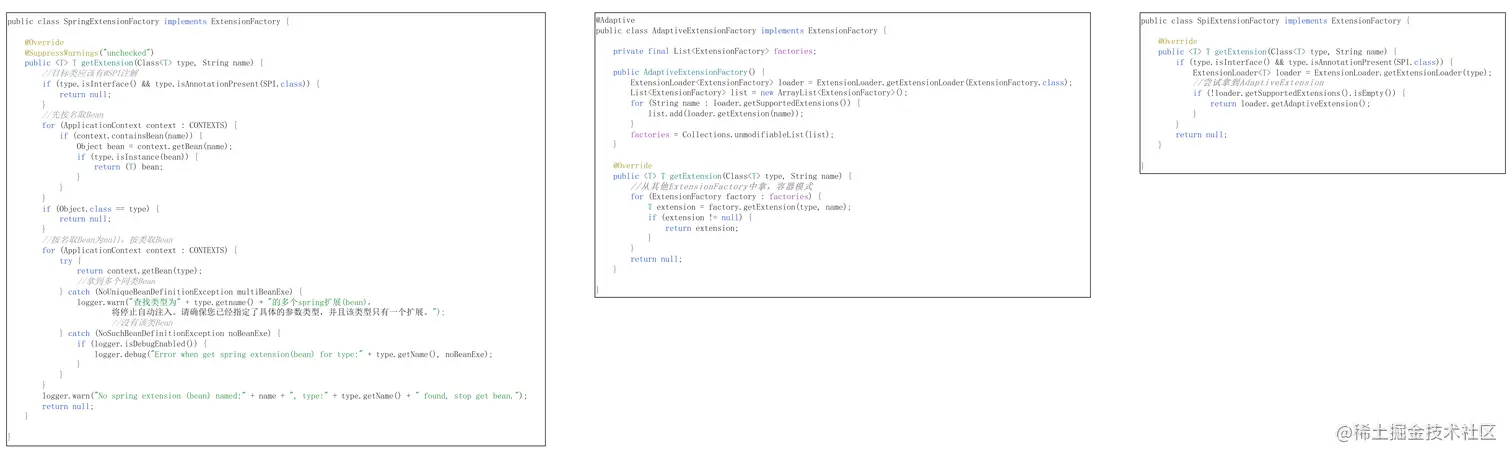Click the line 'Object bean = context.getBean(name);'
The height and width of the screenshot is (458, 1512).
tap(154, 146)
